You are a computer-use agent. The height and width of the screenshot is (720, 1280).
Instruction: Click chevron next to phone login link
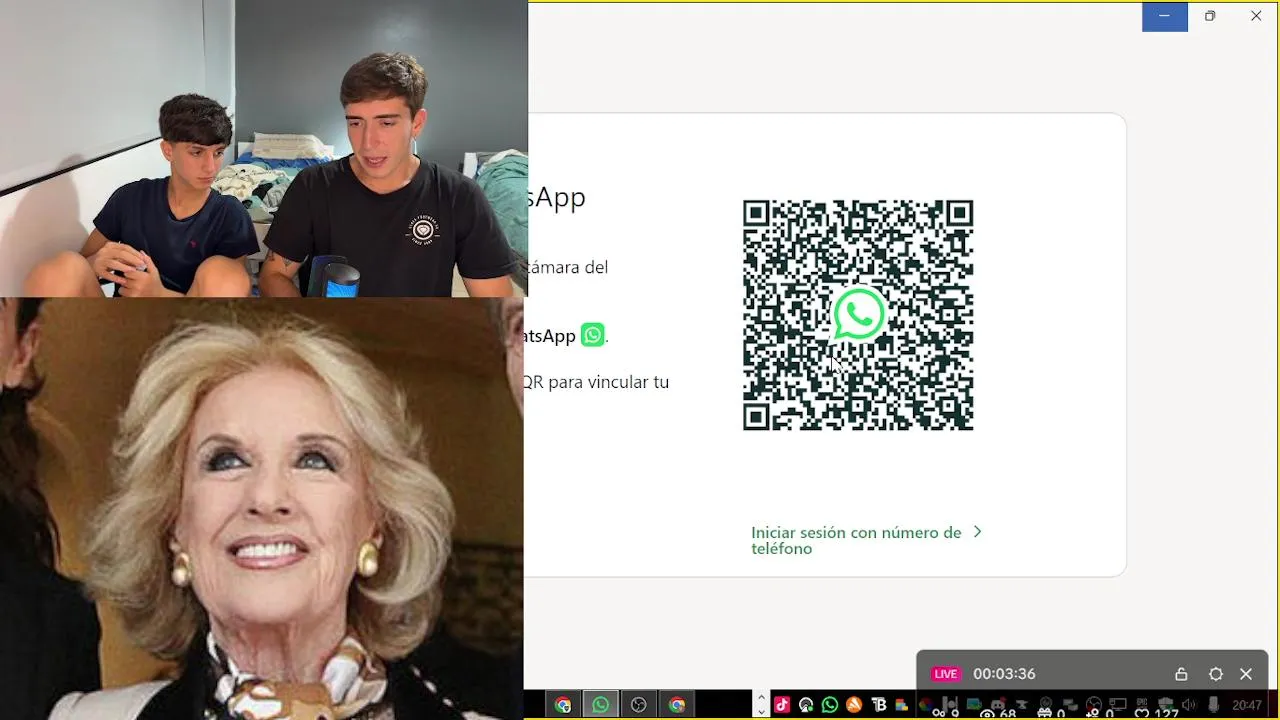pos(977,532)
